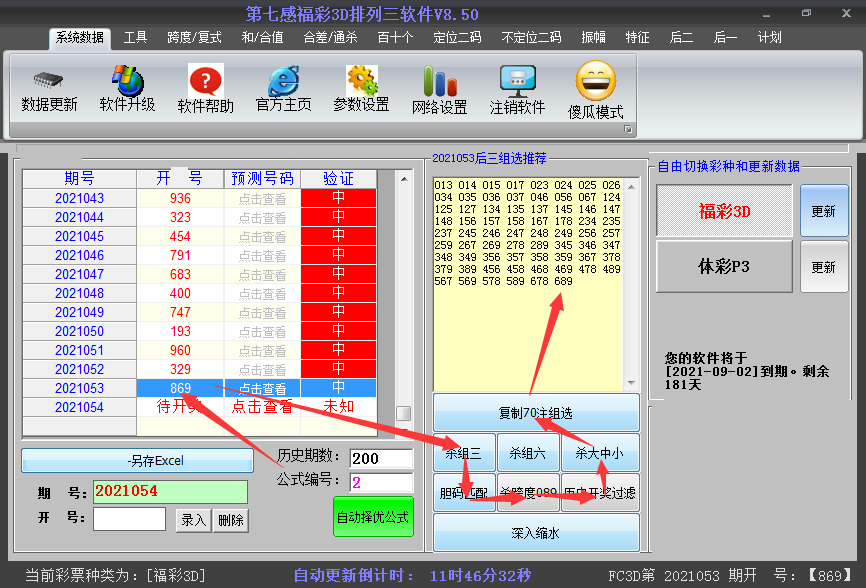Open the 不定位二码 tab
This screenshot has width=866, height=588.
531,38
